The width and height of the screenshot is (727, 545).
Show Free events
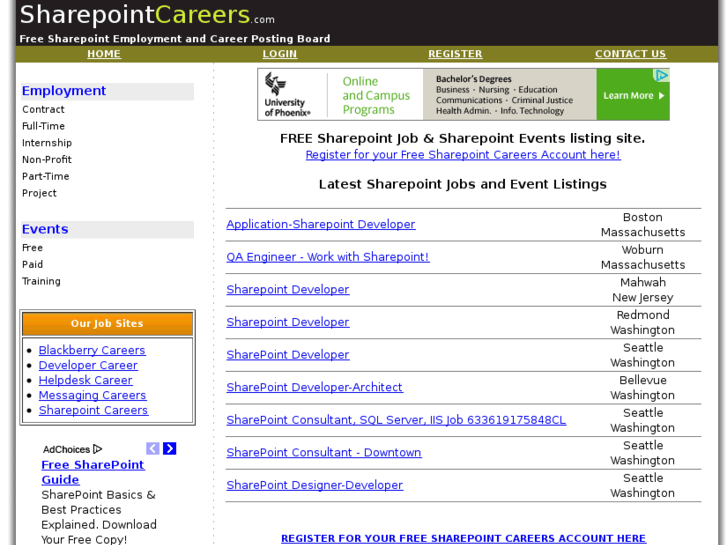32,248
